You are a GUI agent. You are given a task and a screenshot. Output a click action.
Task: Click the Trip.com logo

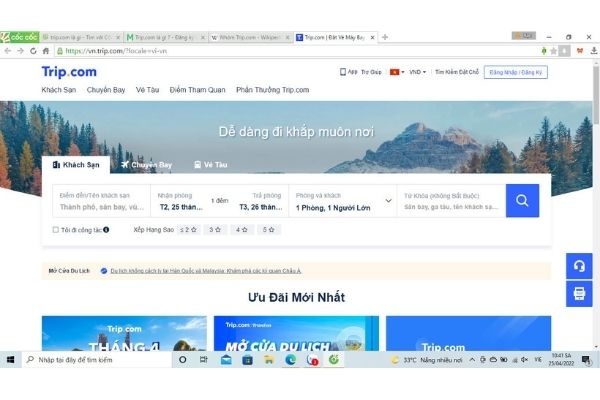pos(69,72)
